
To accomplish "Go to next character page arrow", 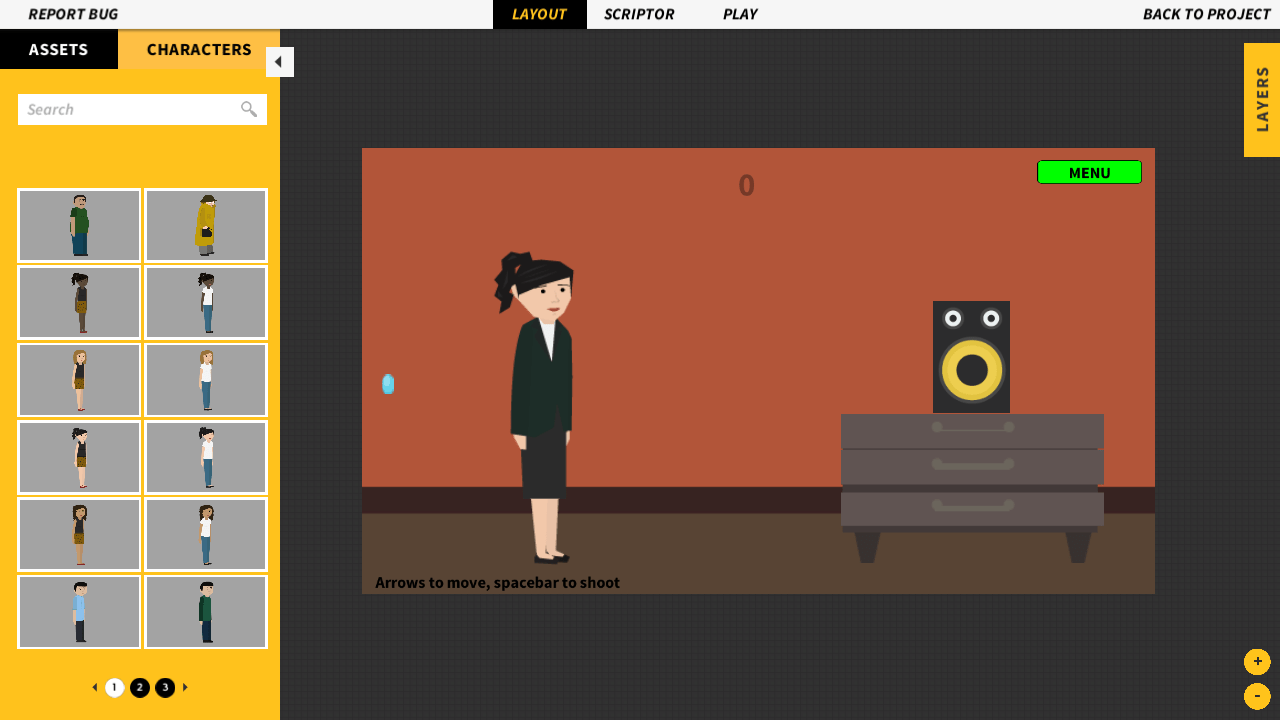I will tap(185, 687).
